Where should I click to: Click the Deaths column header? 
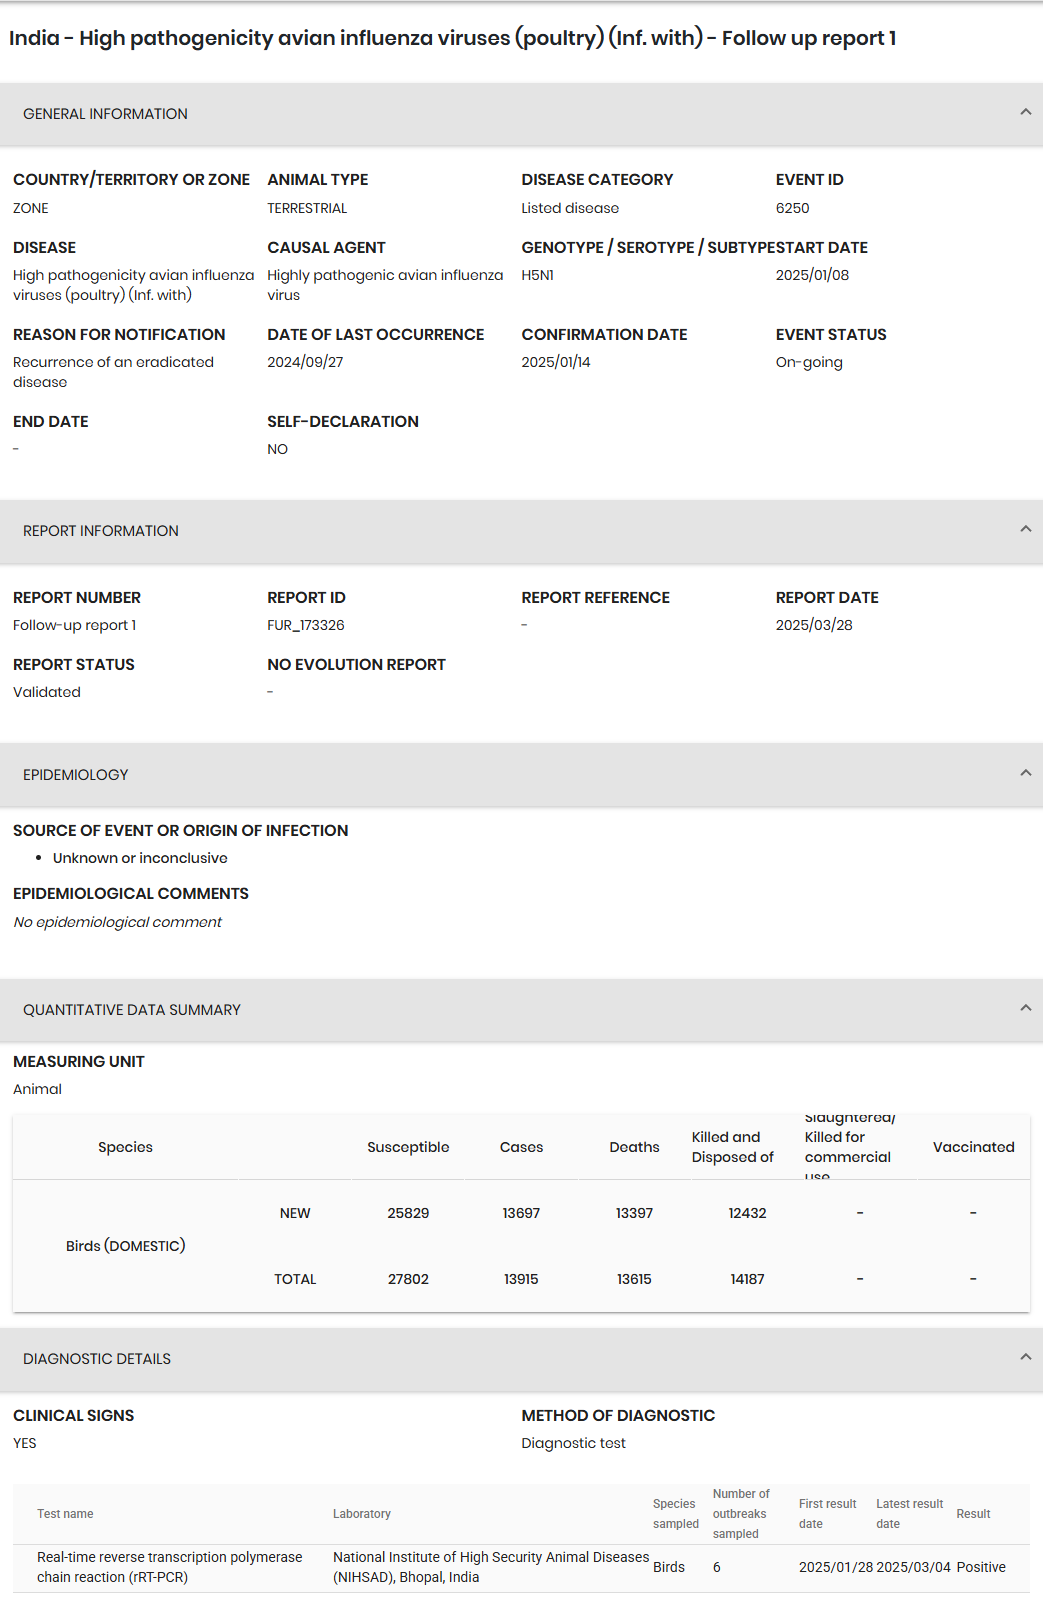point(634,1147)
